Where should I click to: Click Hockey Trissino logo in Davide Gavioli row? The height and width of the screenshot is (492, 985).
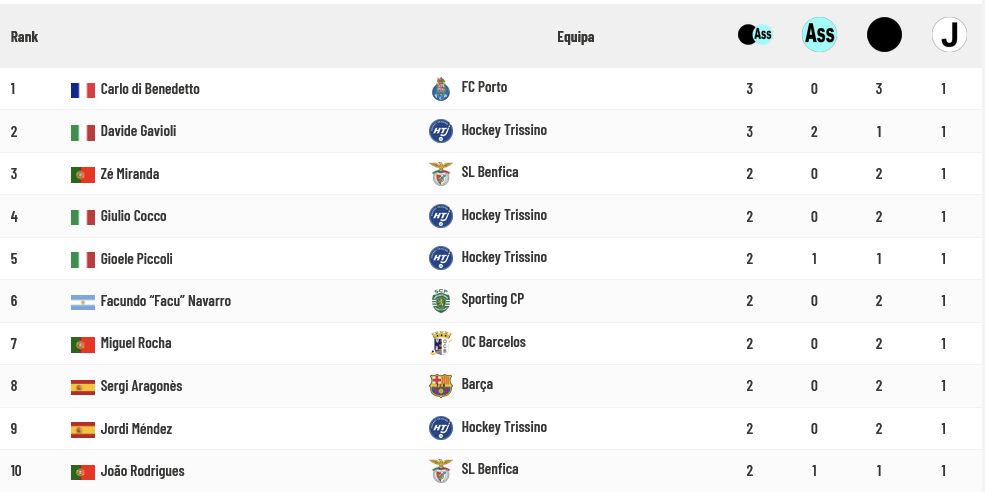(x=441, y=131)
